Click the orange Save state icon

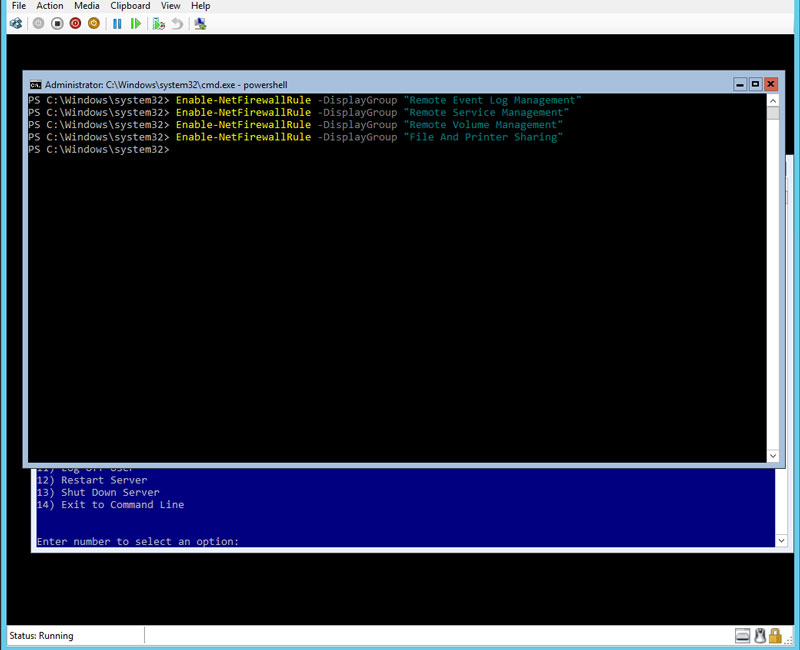pyautogui.click(x=94, y=23)
